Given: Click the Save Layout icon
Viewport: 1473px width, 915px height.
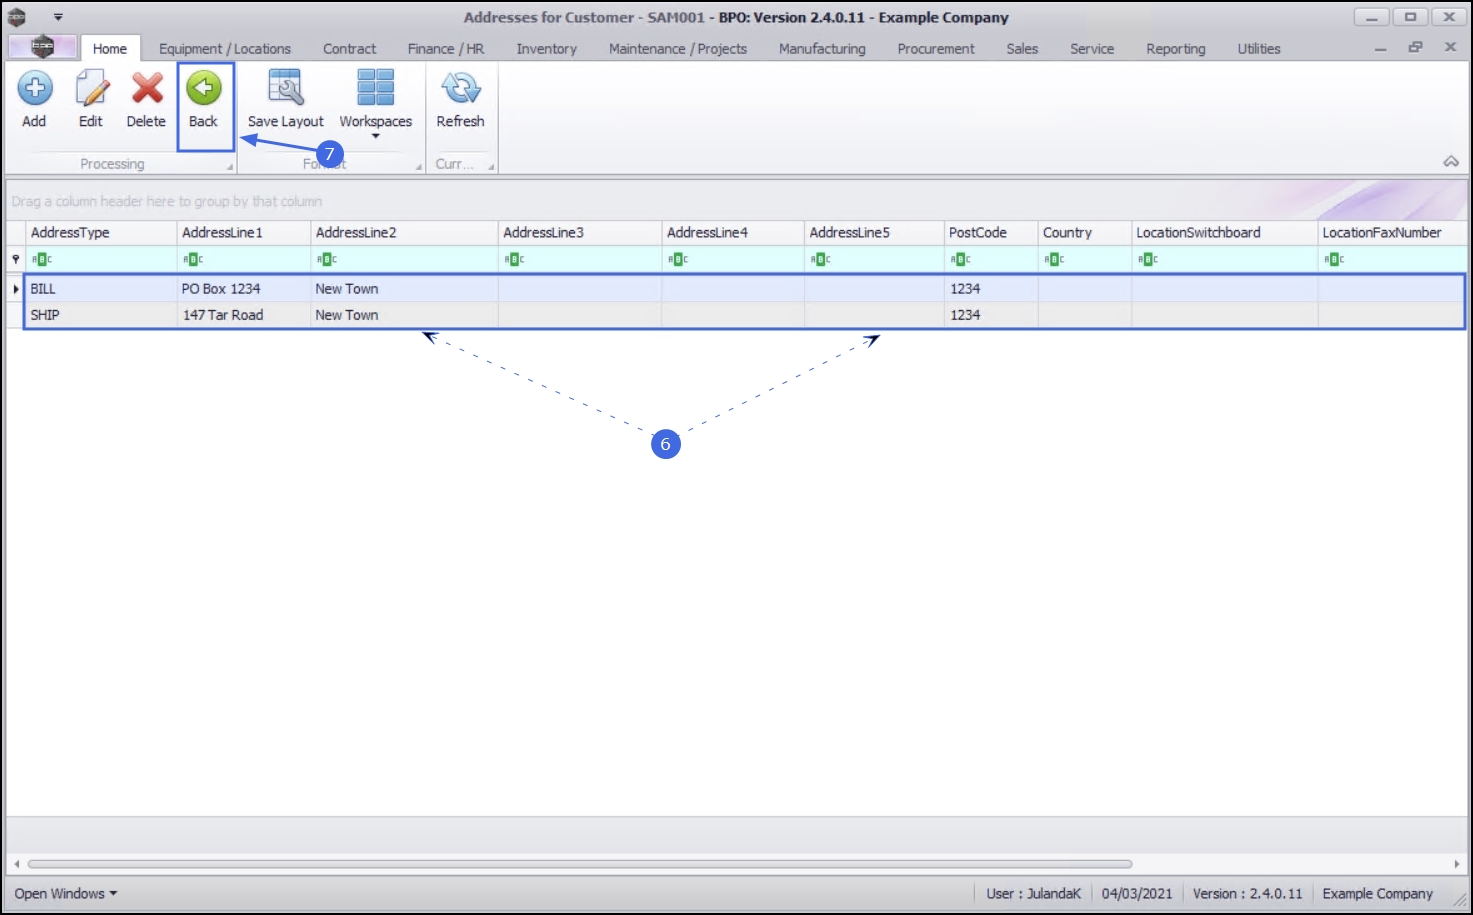Looking at the screenshot, I should (286, 88).
